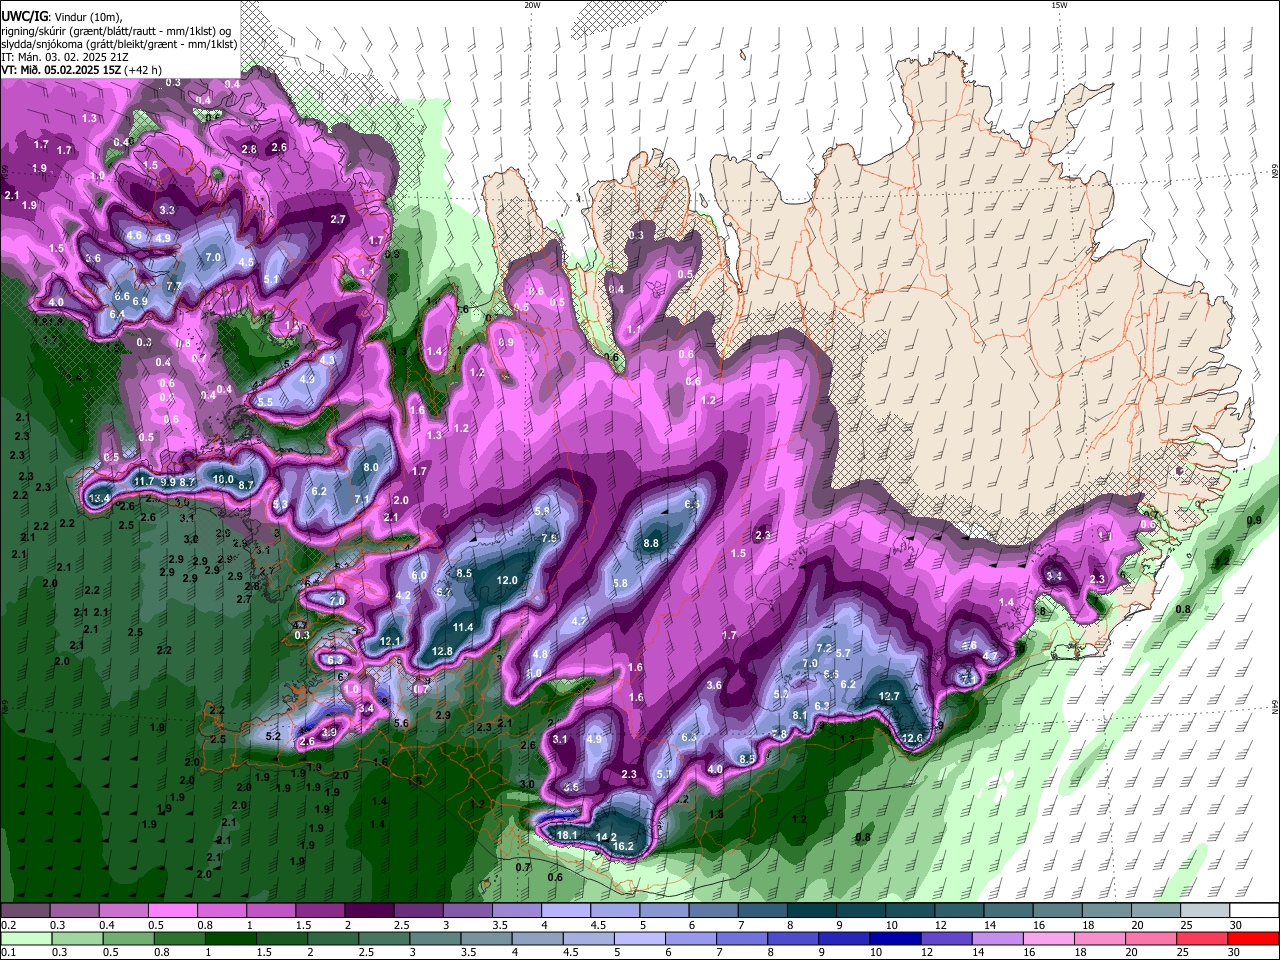Click the '15W' longitude label

pyautogui.click(x=1059, y=5)
